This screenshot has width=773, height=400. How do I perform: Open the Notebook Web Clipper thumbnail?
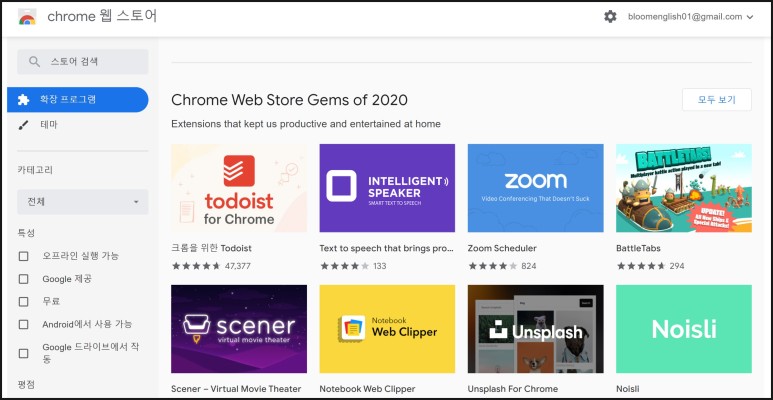[387, 329]
